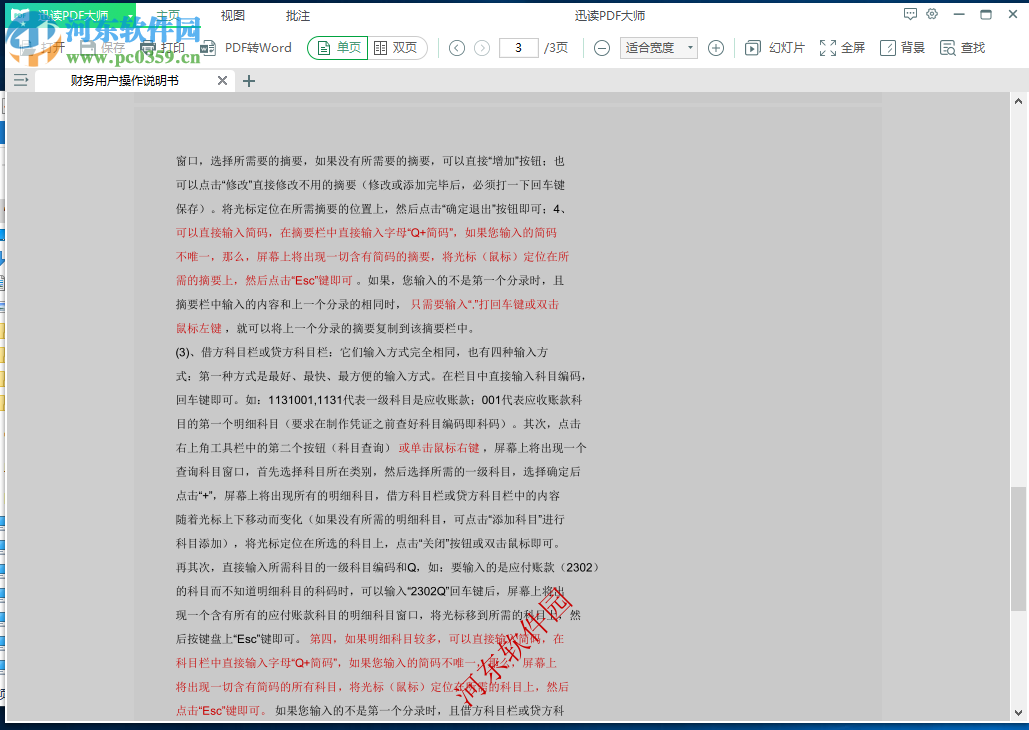
Task: Decrease zoom using the minus control
Action: click(600, 47)
